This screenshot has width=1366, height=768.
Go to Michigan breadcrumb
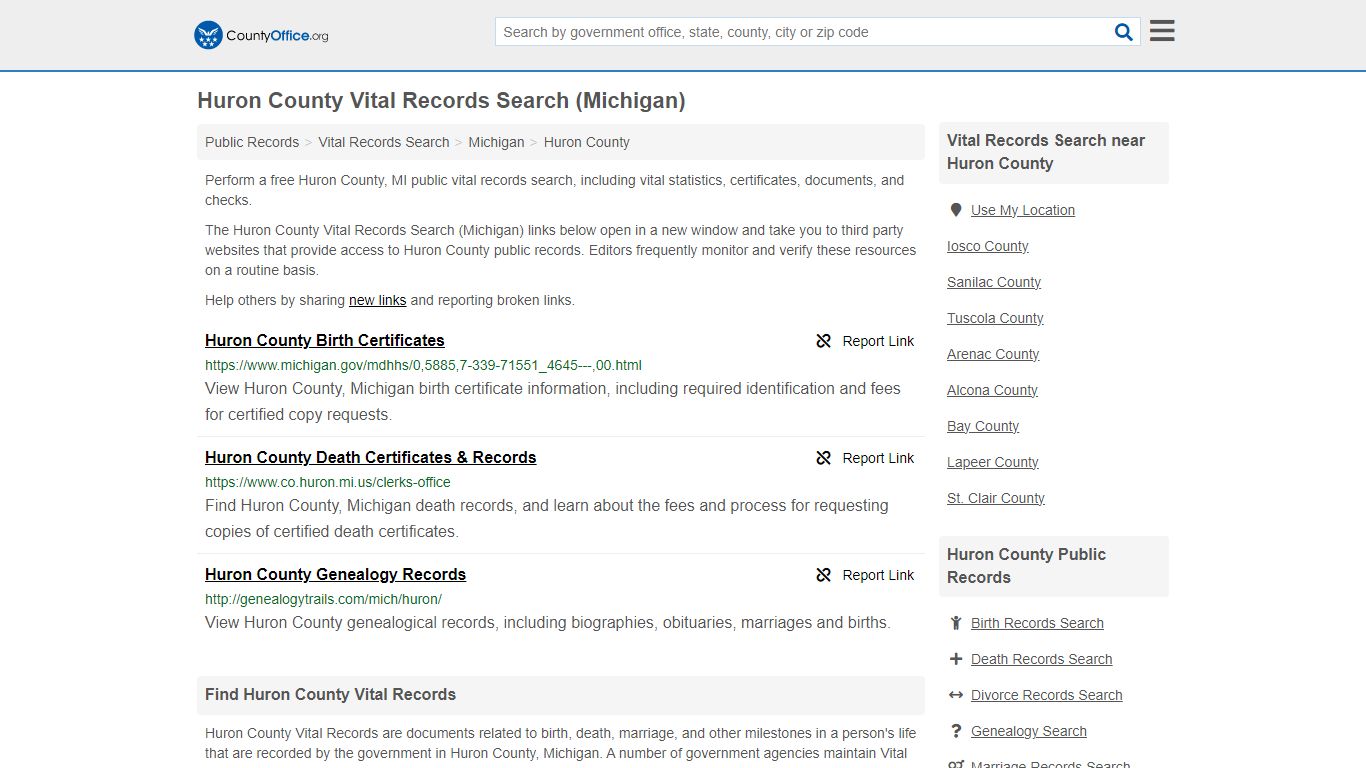[496, 142]
